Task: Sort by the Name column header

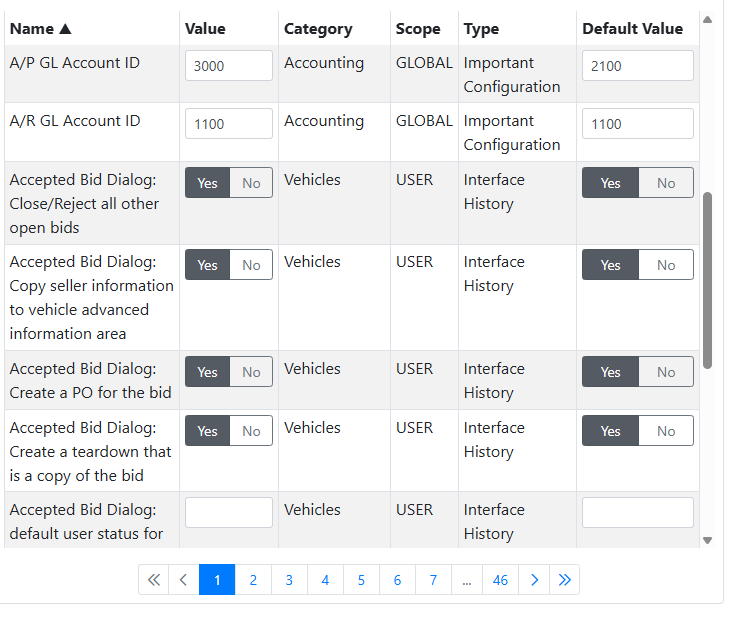Action: [40, 29]
